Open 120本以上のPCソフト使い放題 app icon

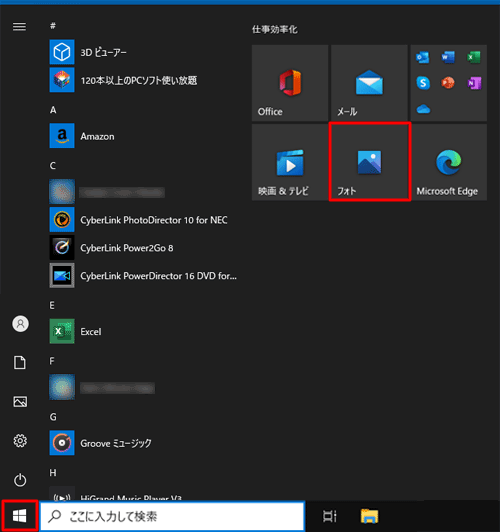[62, 80]
